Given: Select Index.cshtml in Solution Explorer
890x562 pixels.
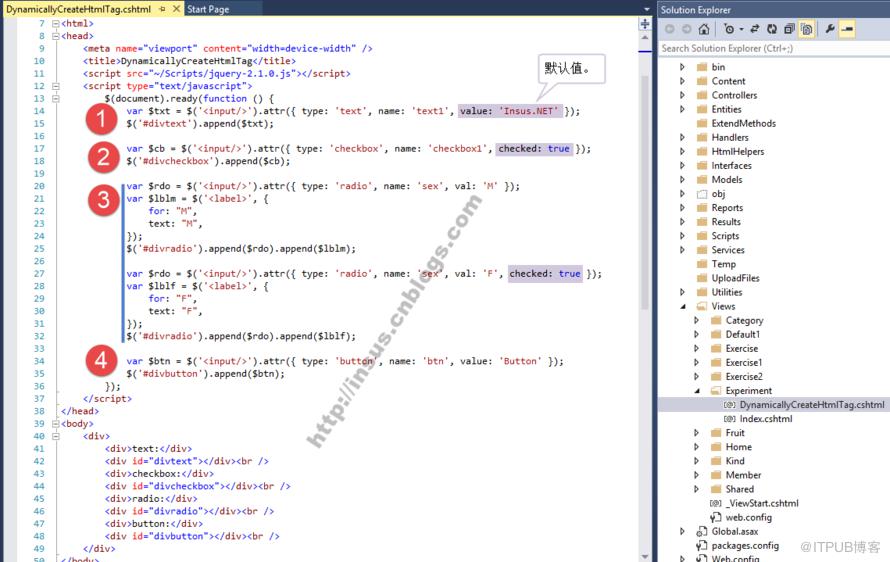Looking at the screenshot, I should coord(766,419).
